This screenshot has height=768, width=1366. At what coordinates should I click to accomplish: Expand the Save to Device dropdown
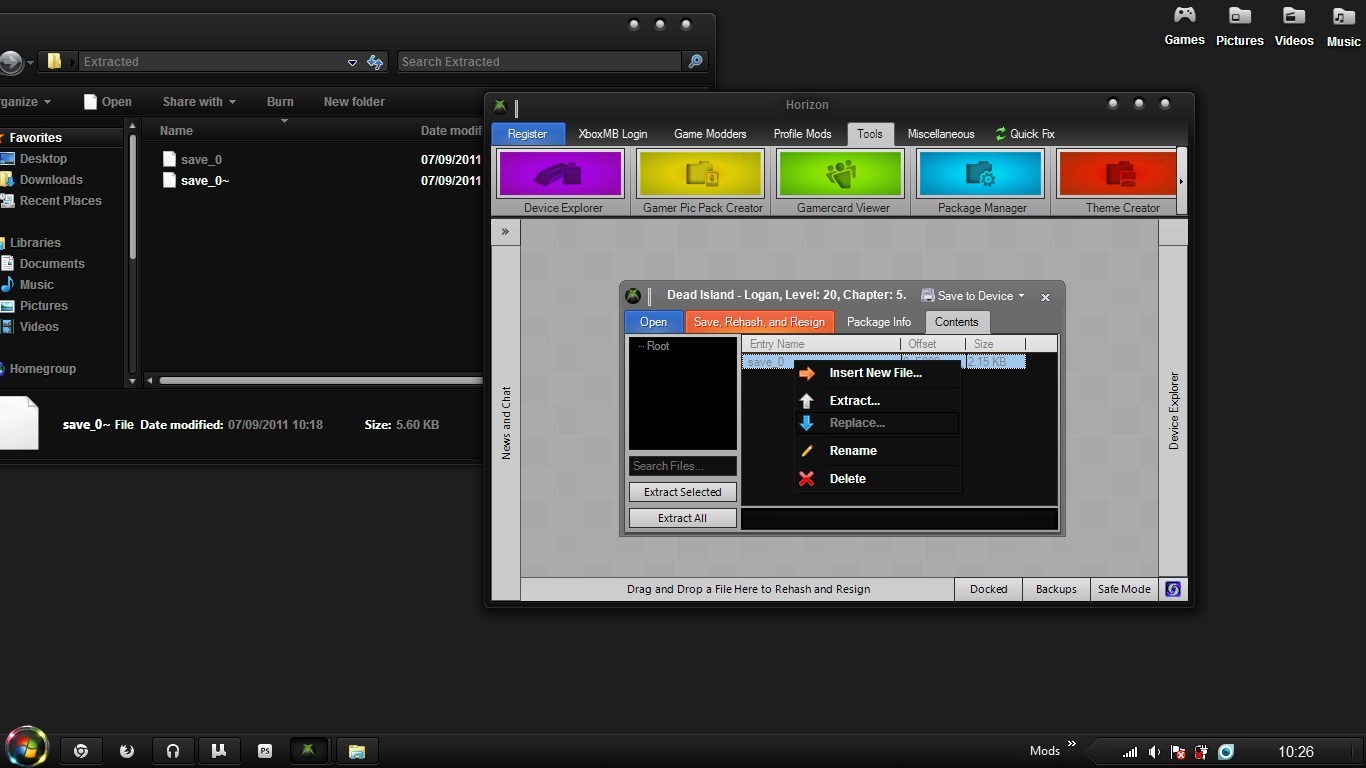click(x=974, y=296)
